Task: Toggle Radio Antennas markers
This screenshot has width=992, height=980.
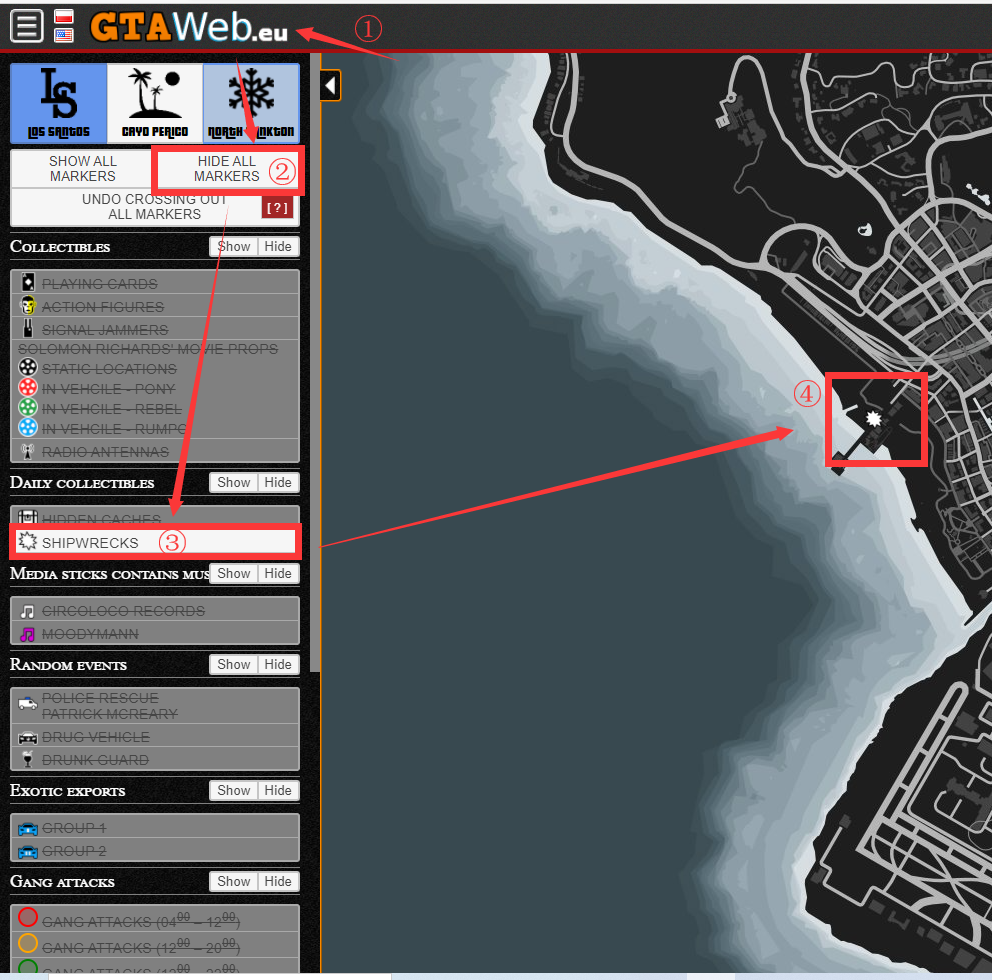Action: pyautogui.click(x=154, y=451)
